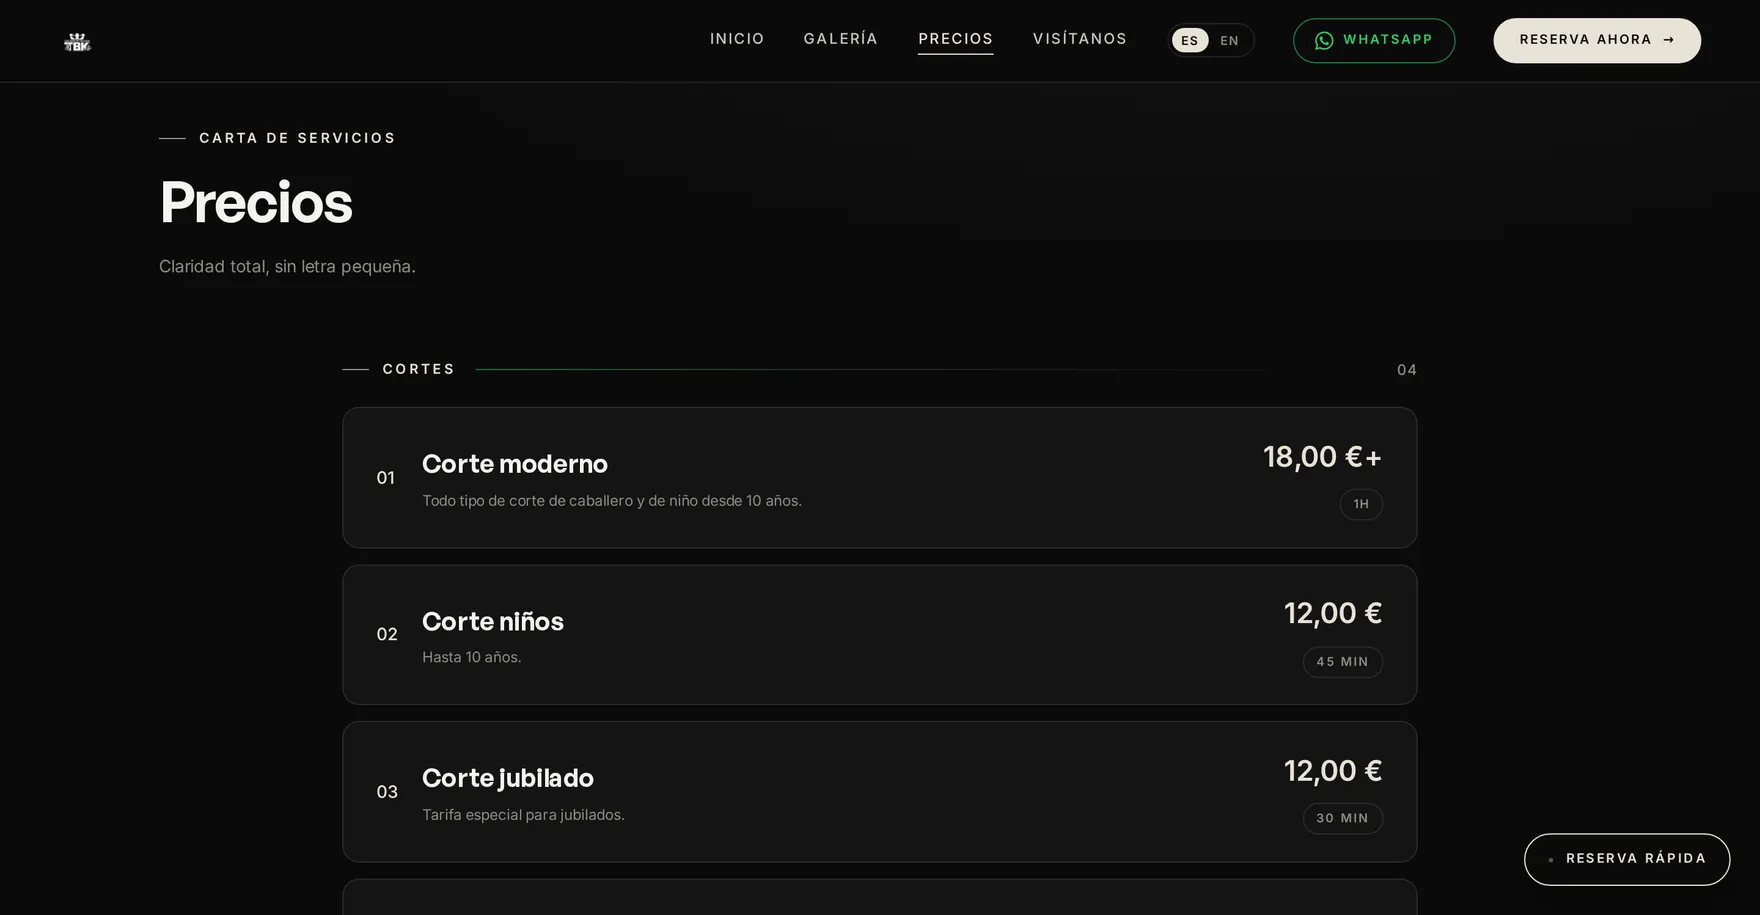The width and height of the screenshot is (1760, 915).
Task: Click the WhatsApp icon in header
Action: point(1324,41)
